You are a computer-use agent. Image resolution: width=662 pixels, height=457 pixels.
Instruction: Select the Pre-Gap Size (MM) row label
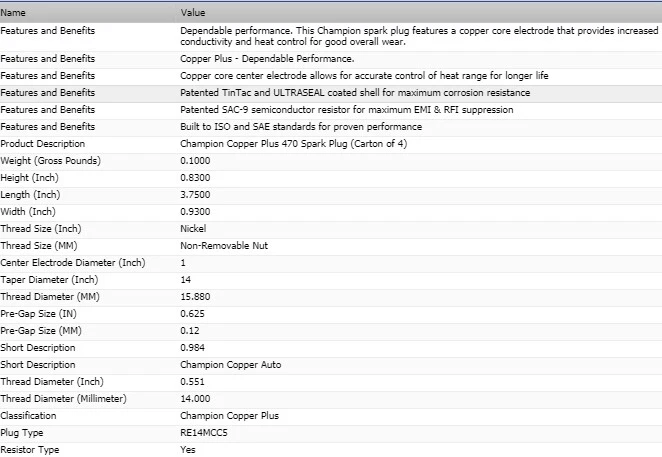click(43, 331)
